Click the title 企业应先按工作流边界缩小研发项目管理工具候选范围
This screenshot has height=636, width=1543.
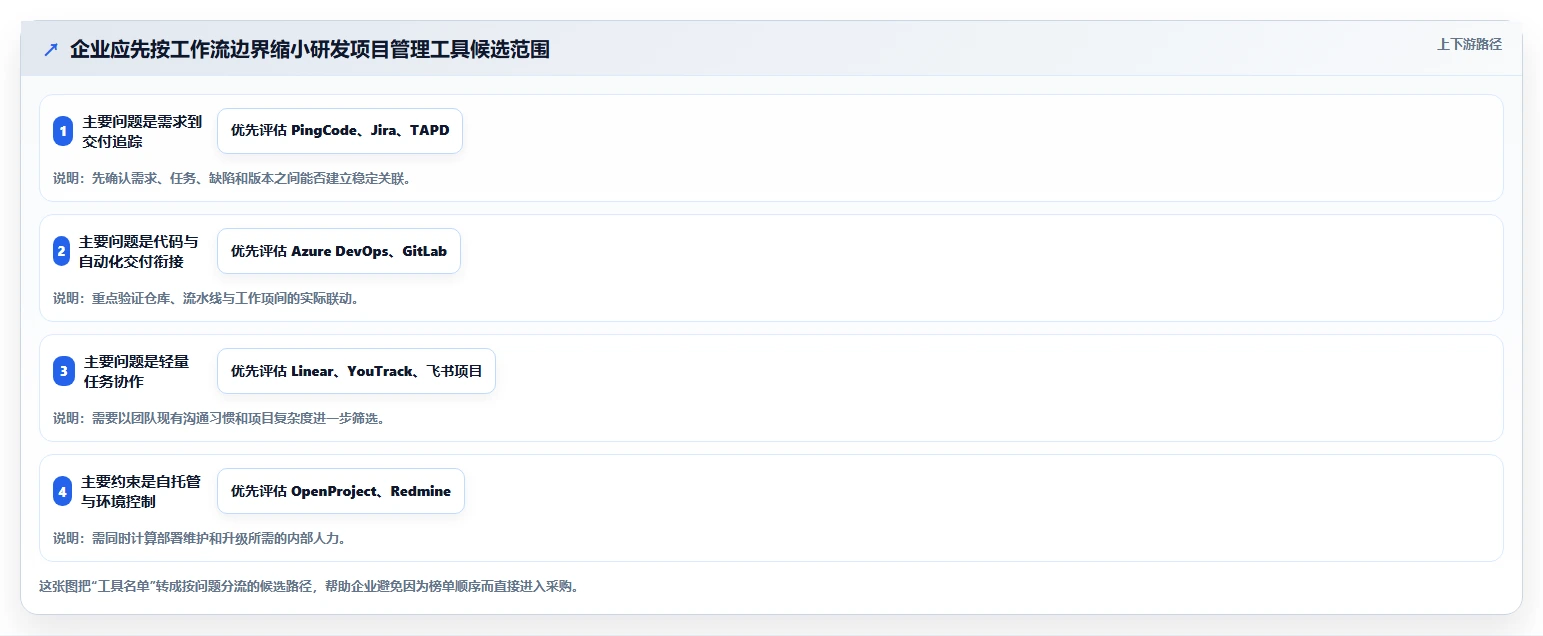[x=310, y=49]
